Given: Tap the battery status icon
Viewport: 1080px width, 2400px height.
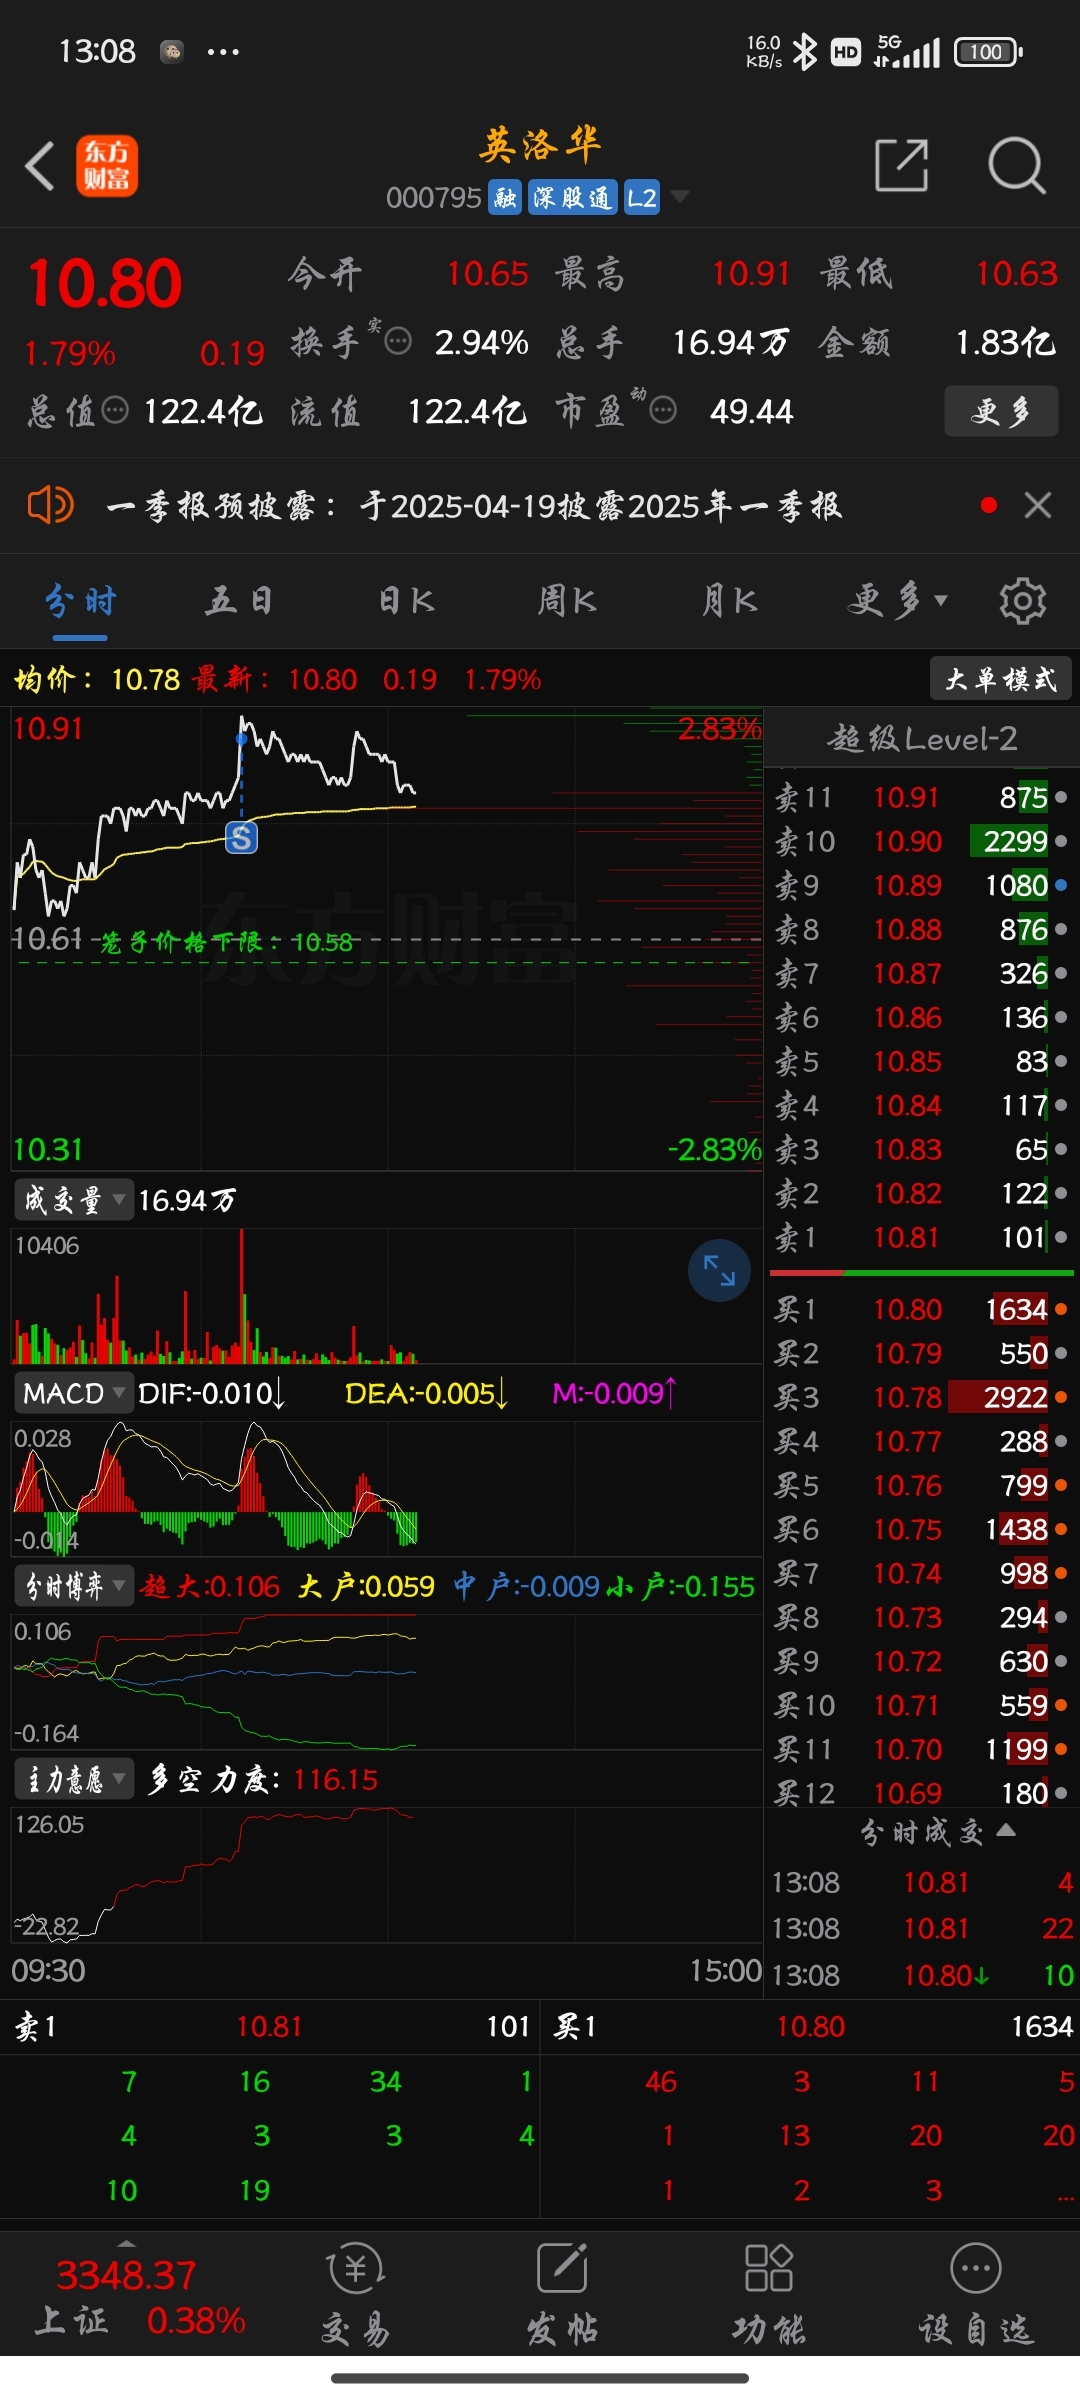Looking at the screenshot, I should 988,51.
